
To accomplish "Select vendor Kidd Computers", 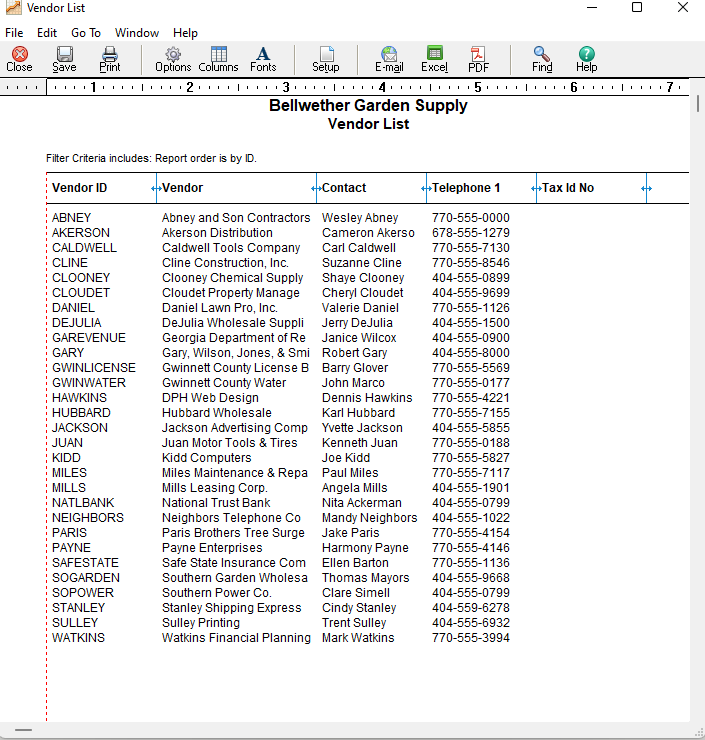I will tap(206, 458).
